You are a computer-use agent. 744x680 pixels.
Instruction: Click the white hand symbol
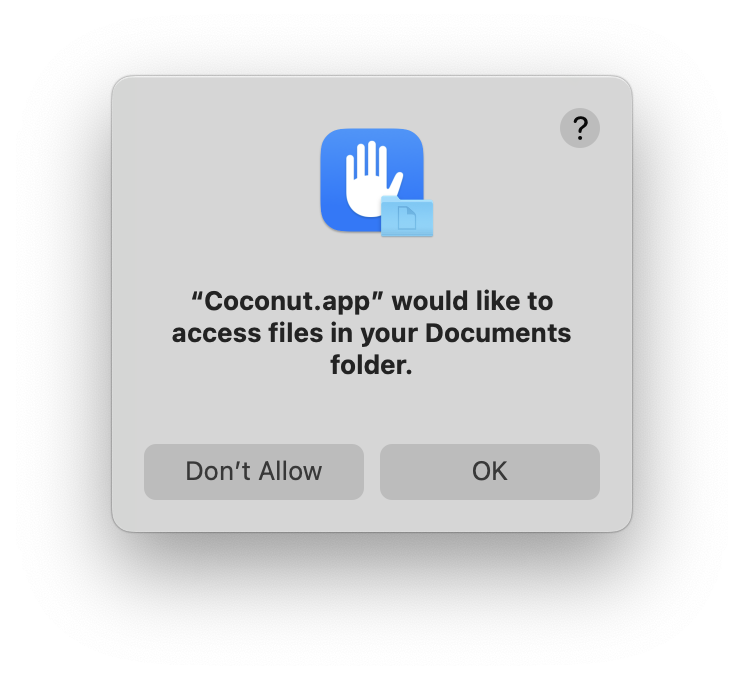pyautogui.click(x=372, y=179)
